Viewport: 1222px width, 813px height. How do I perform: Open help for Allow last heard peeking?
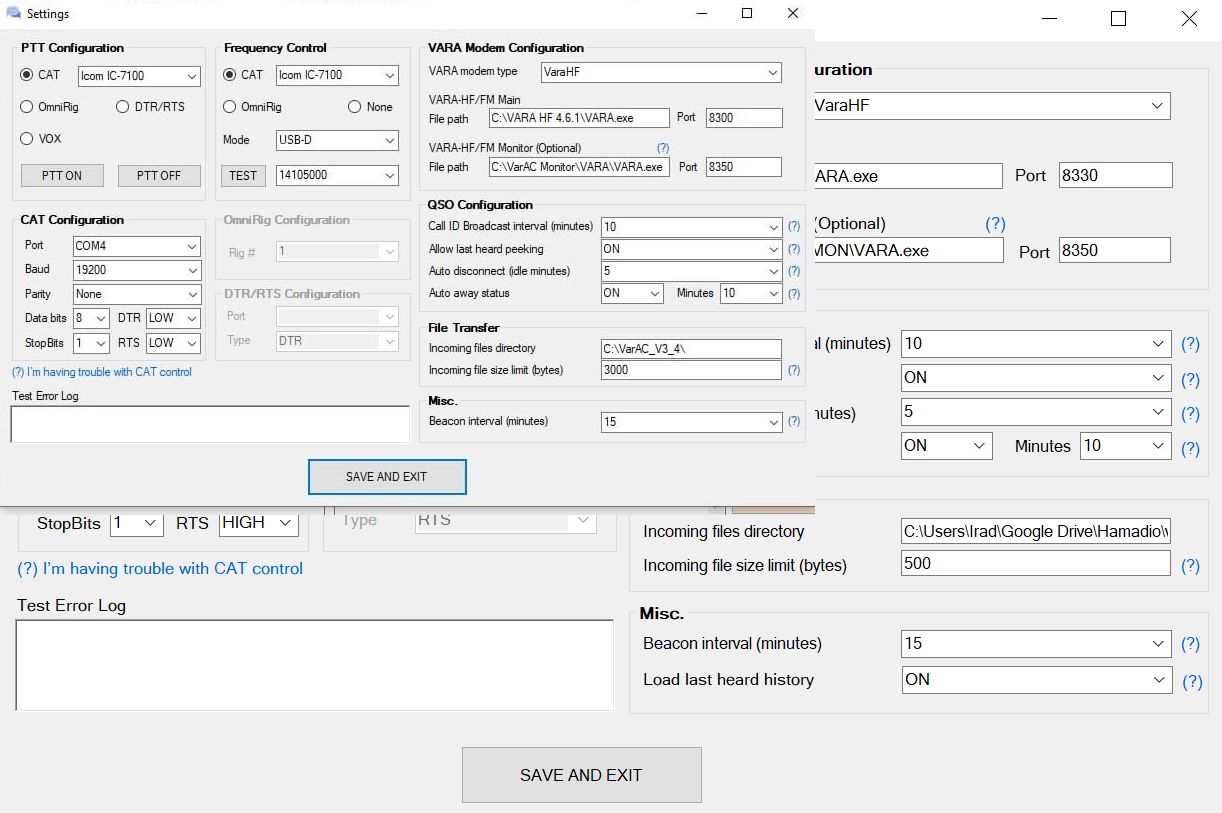[794, 249]
